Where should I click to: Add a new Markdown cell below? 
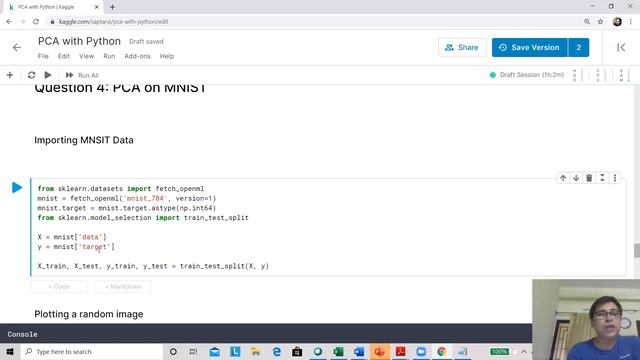coord(123,287)
